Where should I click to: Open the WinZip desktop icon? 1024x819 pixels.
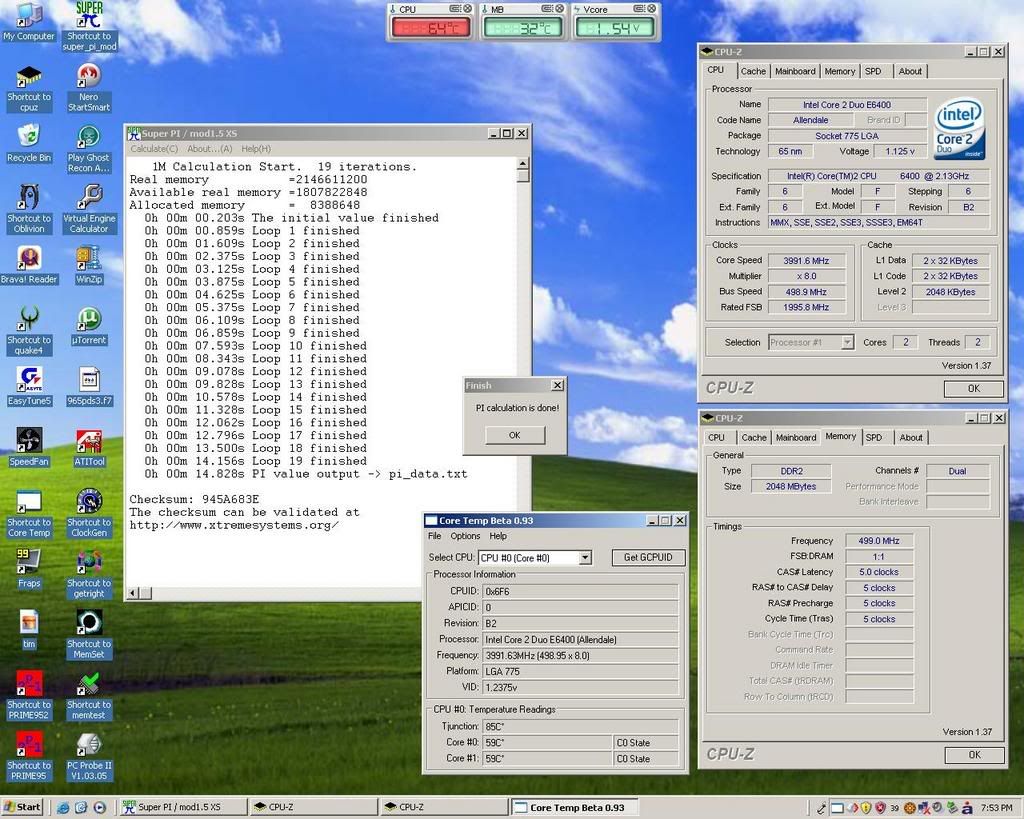point(89,259)
